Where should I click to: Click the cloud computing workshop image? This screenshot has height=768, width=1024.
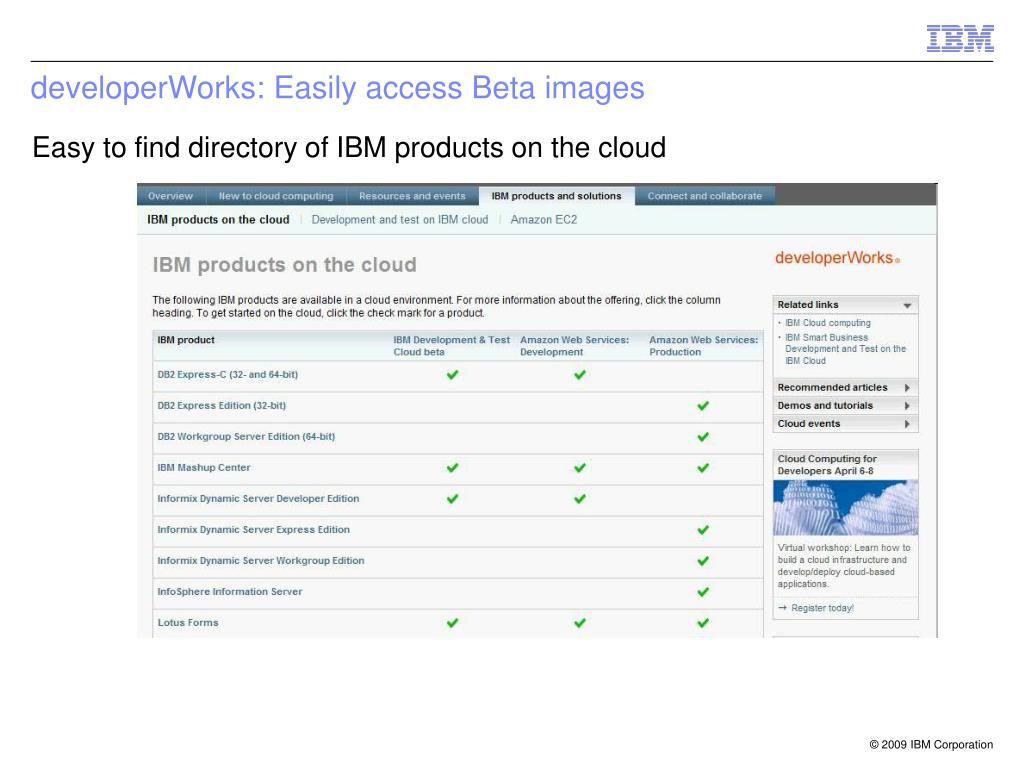pos(845,507)
